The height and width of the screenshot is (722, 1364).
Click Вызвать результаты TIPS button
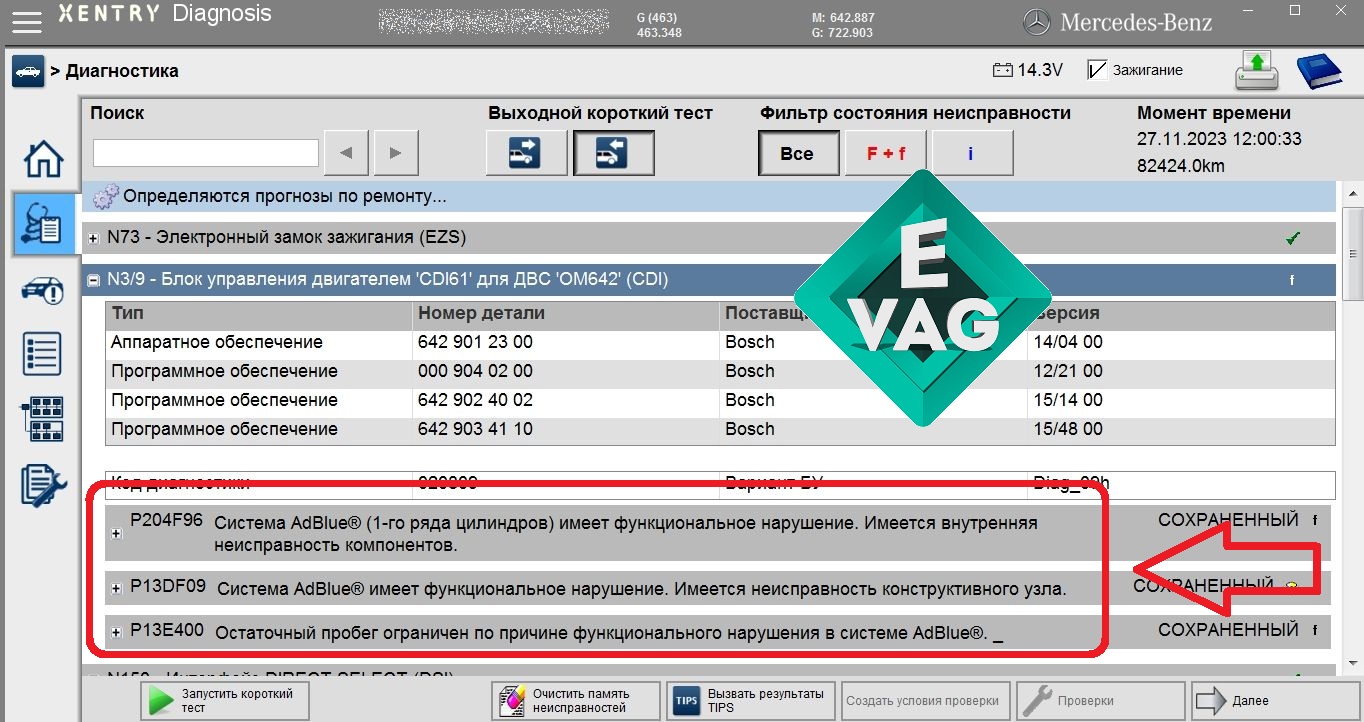751,700
